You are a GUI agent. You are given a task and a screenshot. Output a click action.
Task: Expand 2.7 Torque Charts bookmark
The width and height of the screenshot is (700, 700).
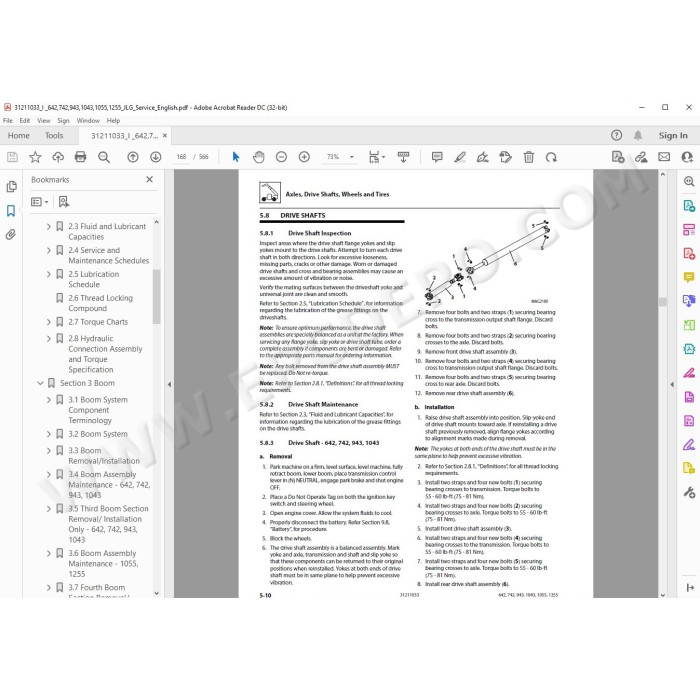pos(48,322)
